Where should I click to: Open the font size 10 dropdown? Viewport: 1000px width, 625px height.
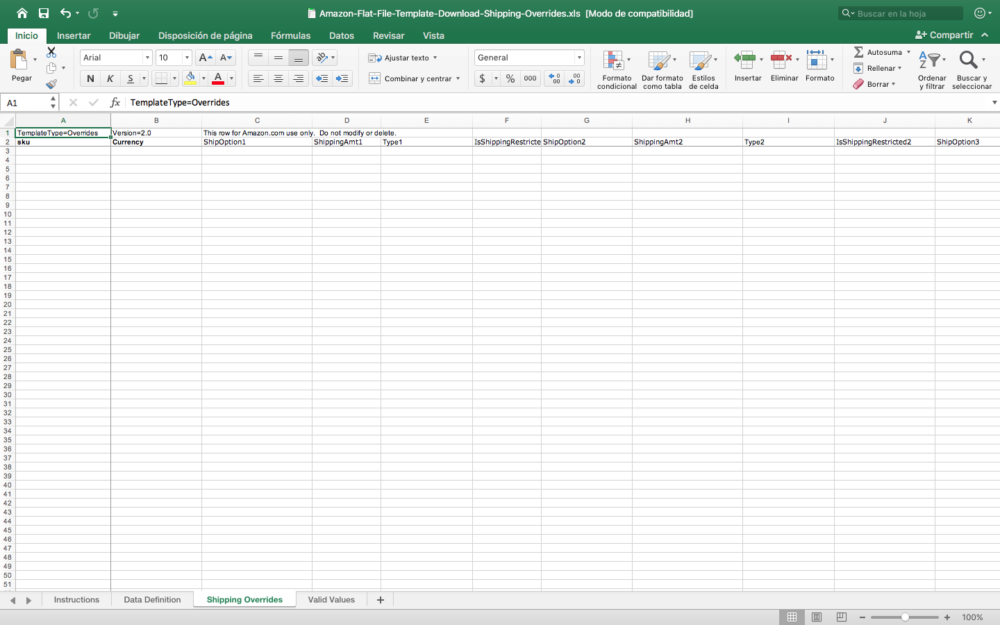(187, 57)
